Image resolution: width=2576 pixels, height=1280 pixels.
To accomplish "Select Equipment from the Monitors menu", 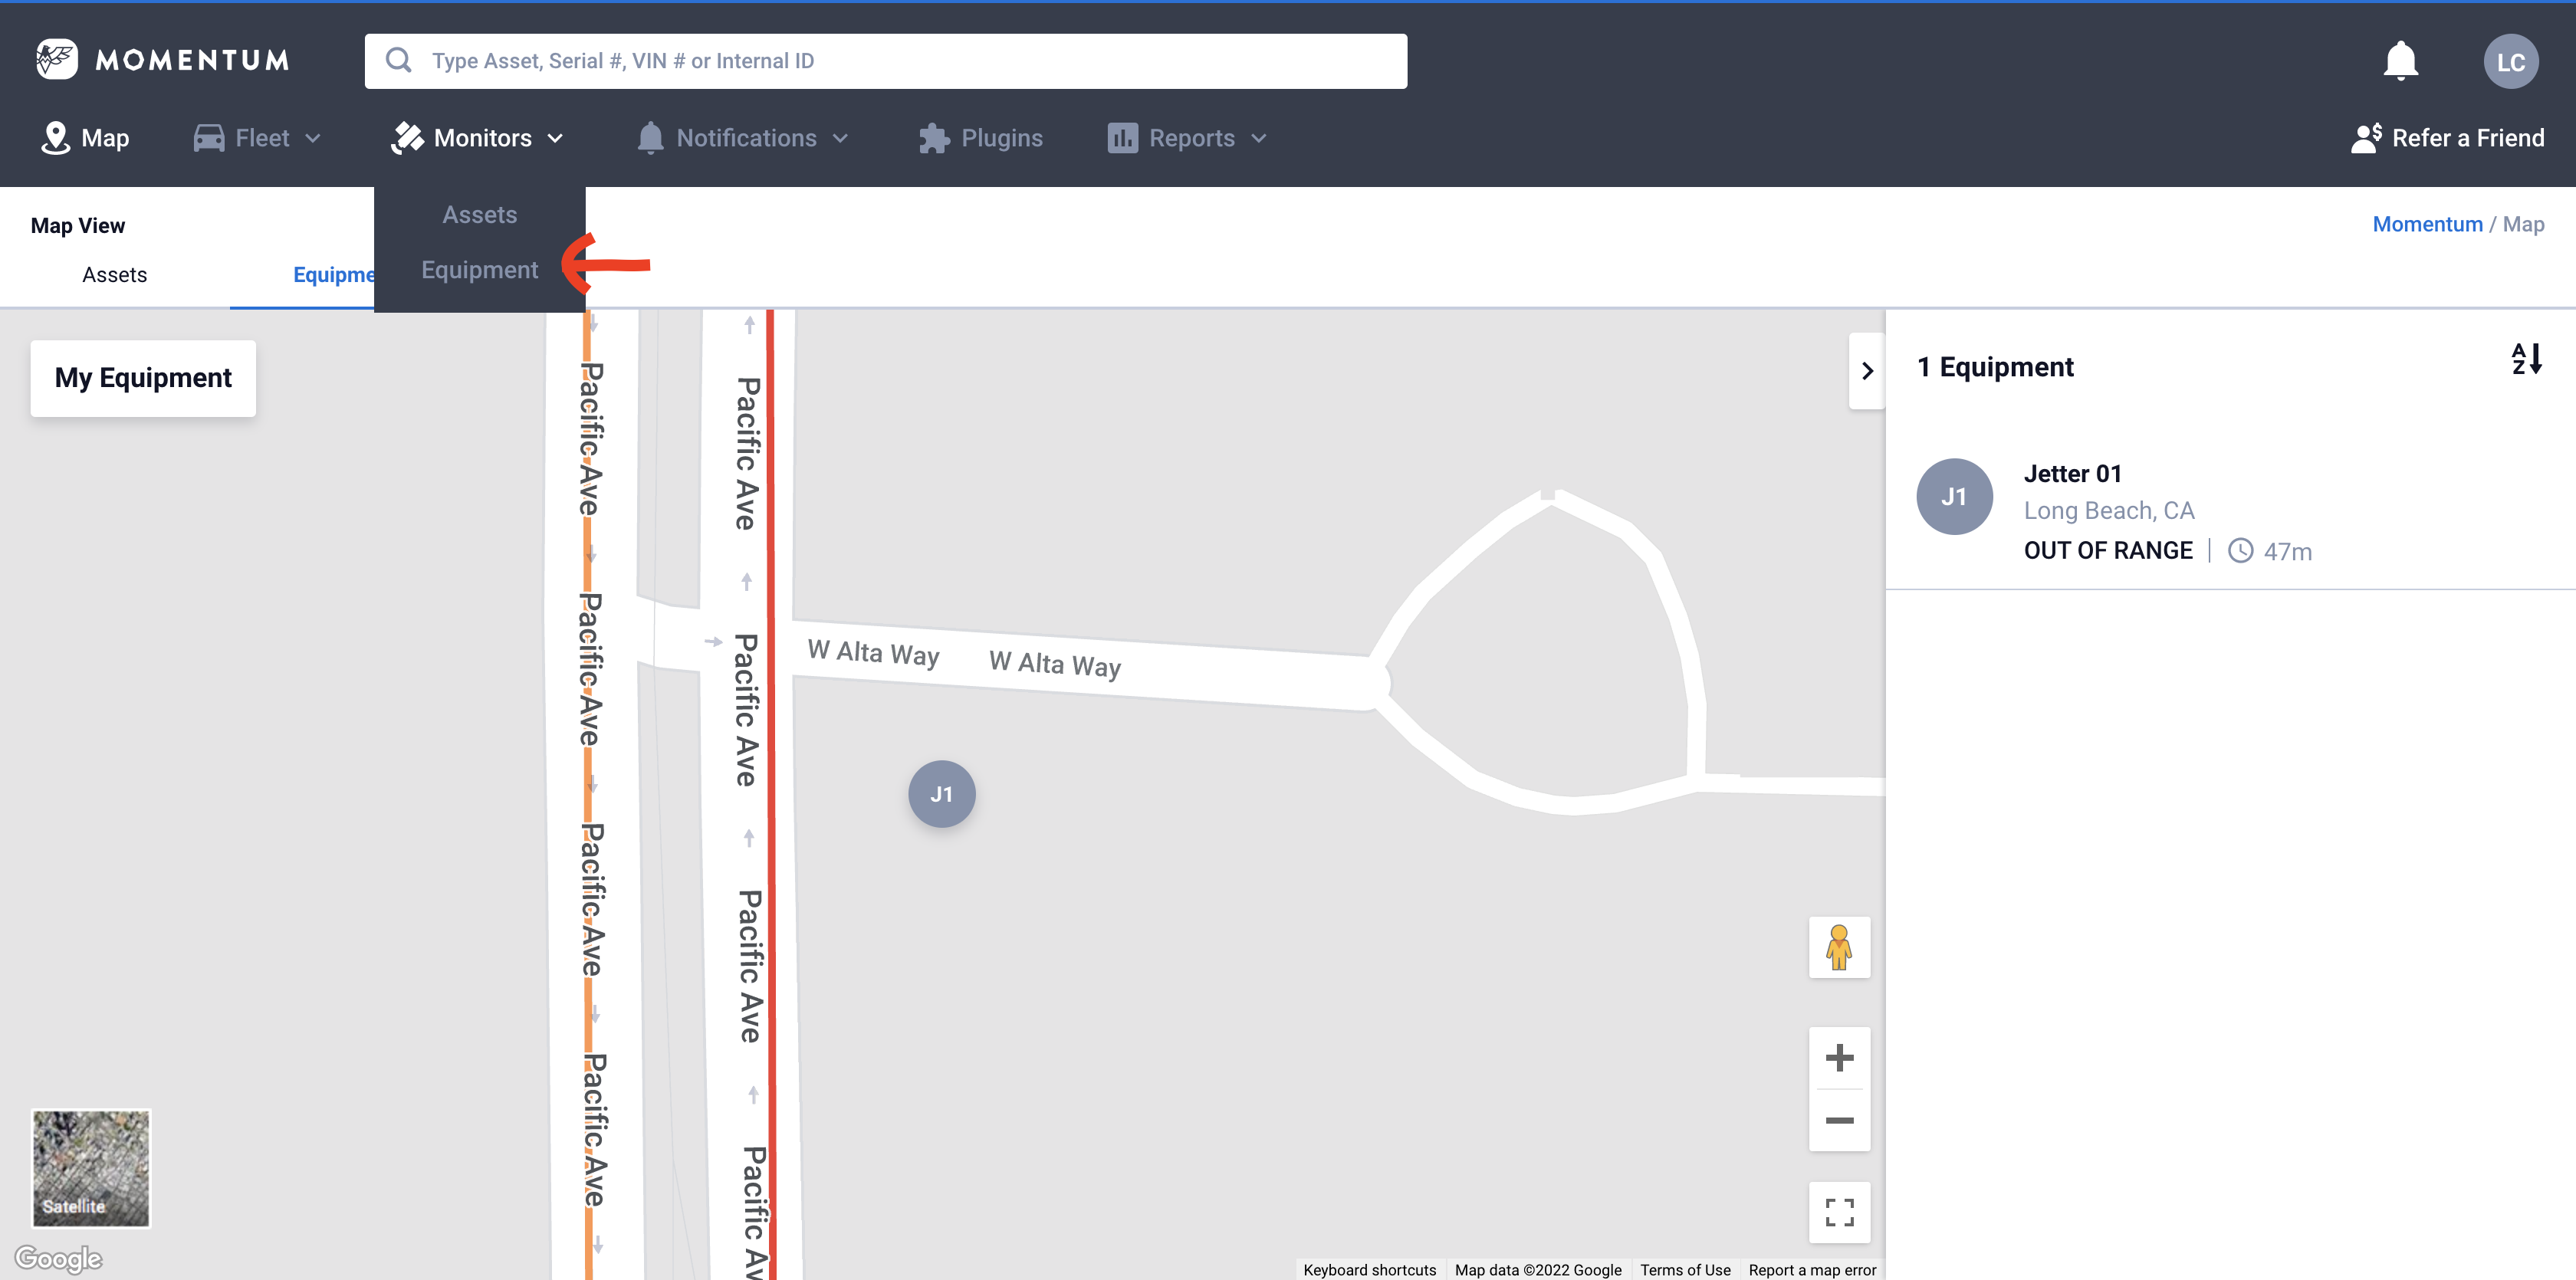I will coord(479,269).
